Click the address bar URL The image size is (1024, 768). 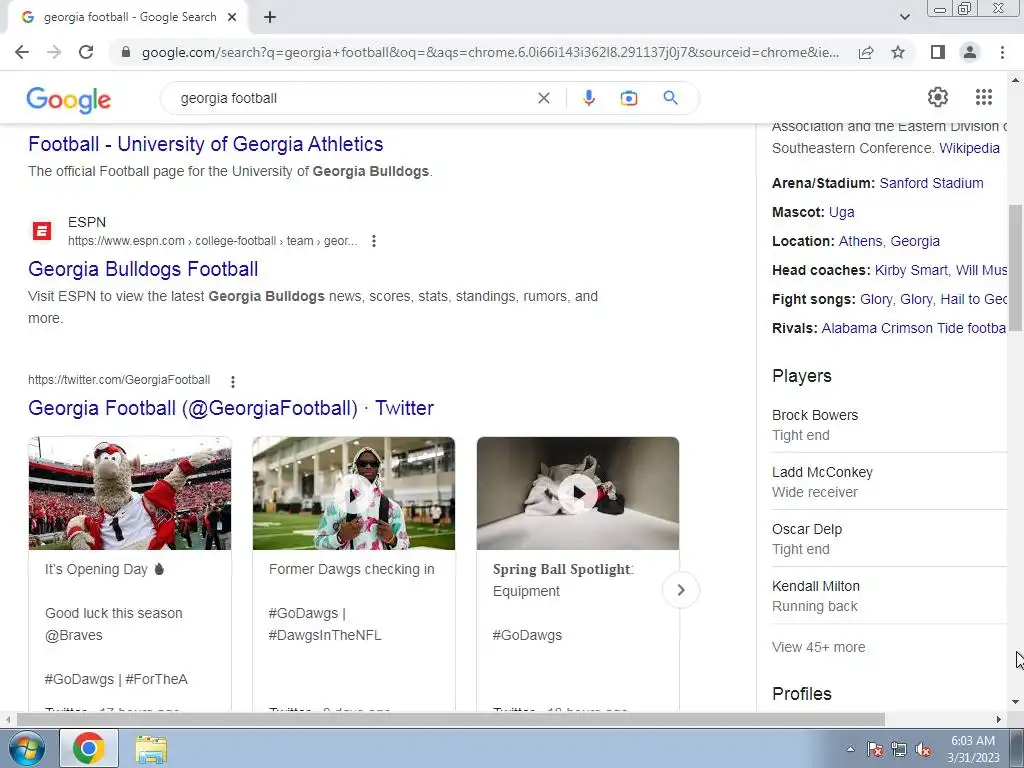pos(490,52)
